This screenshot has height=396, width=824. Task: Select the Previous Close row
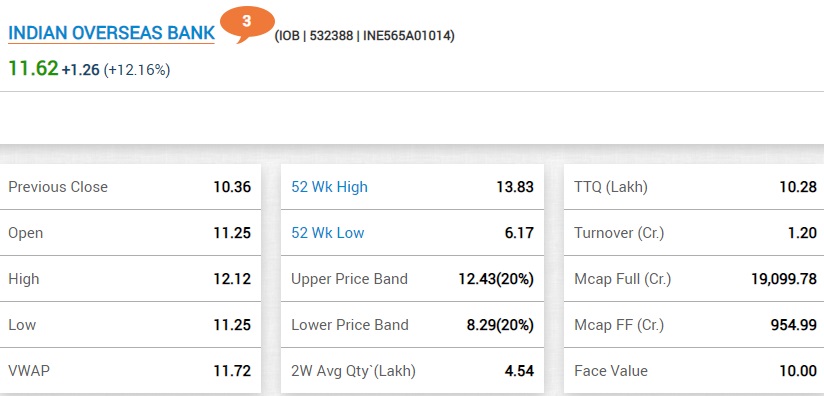(130, 187)
